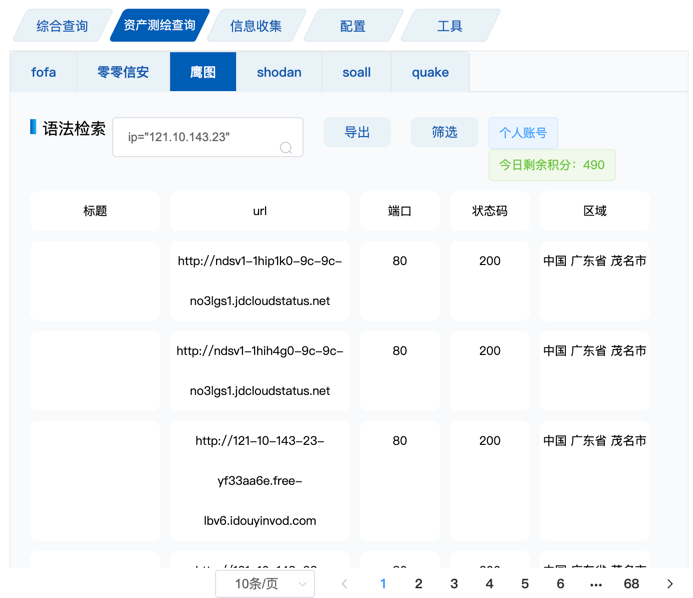
Task: Click the 端口 column header
Action: (x=400, y=211)
